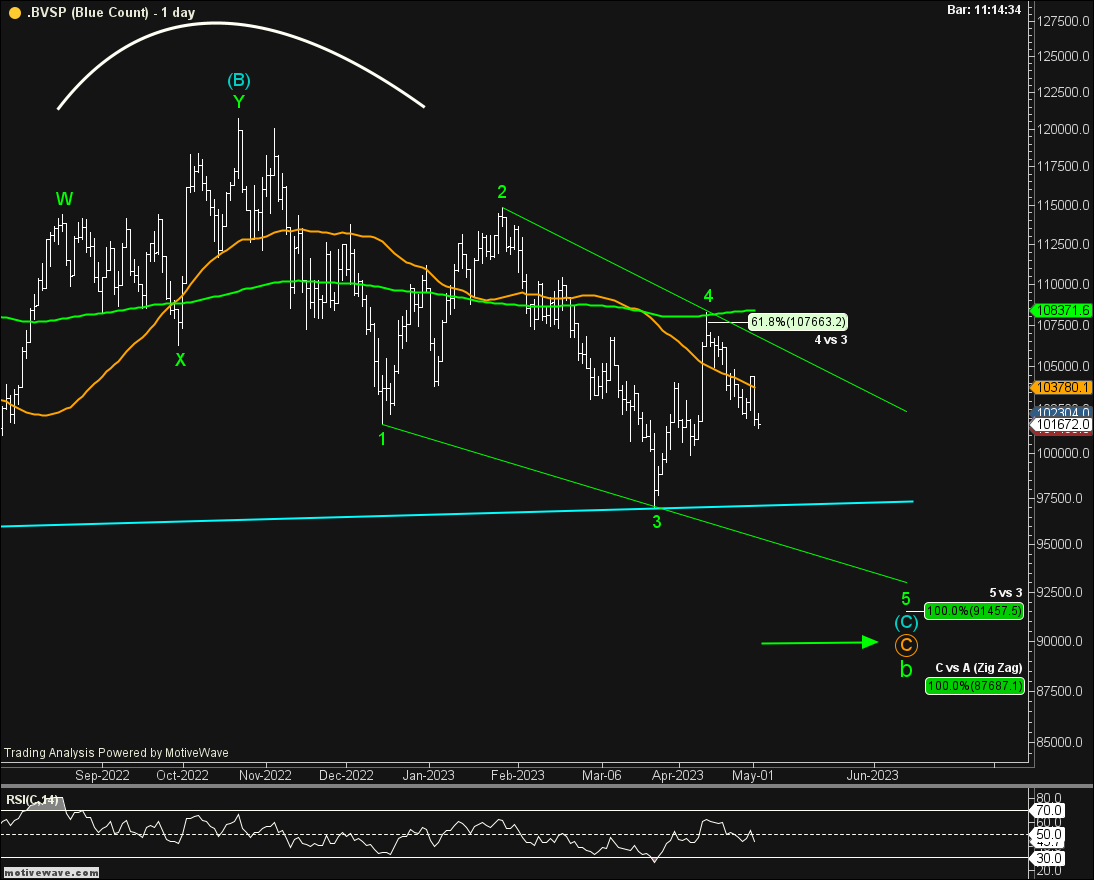This screenshot has width=1094, height=880.
Task: Click the RSI 50.0 midline level tag
Action: tap(1048, 834)
